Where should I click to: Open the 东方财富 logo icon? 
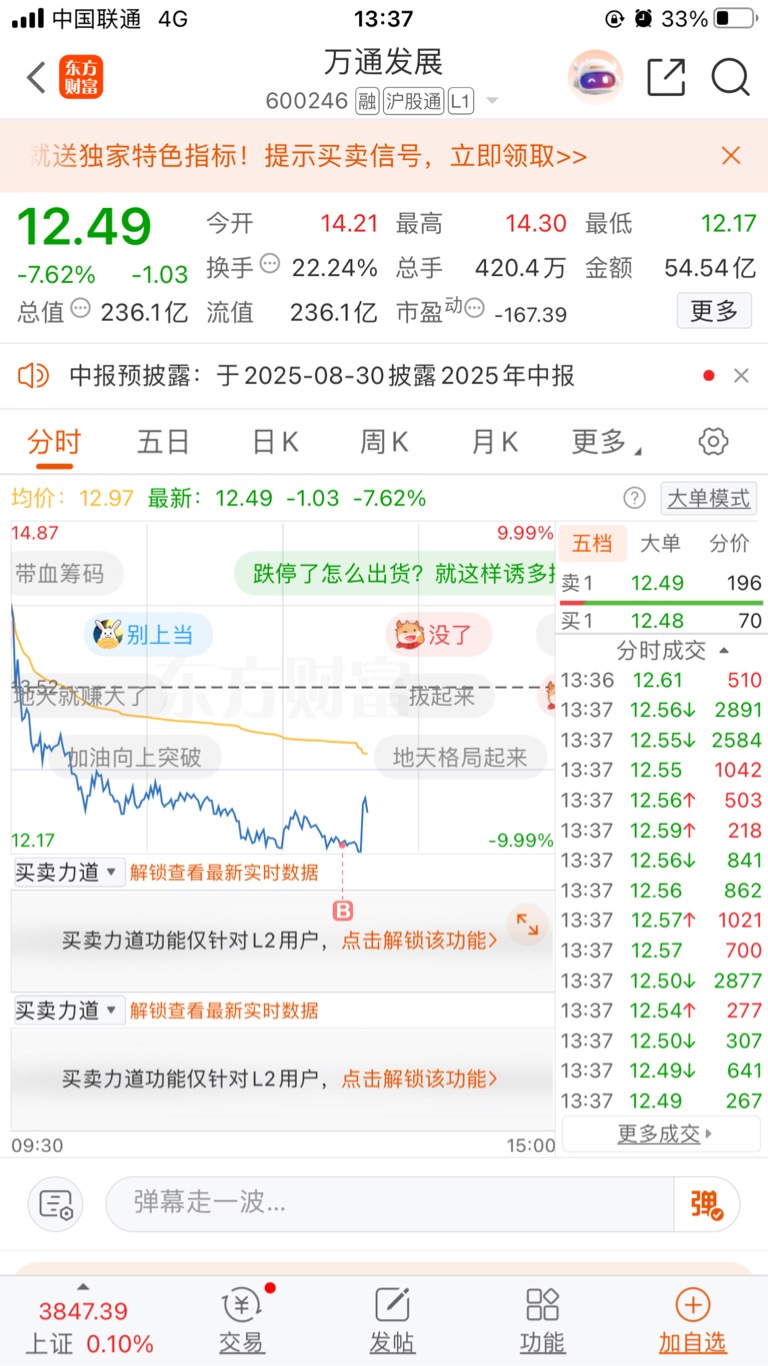click(81, 77)
